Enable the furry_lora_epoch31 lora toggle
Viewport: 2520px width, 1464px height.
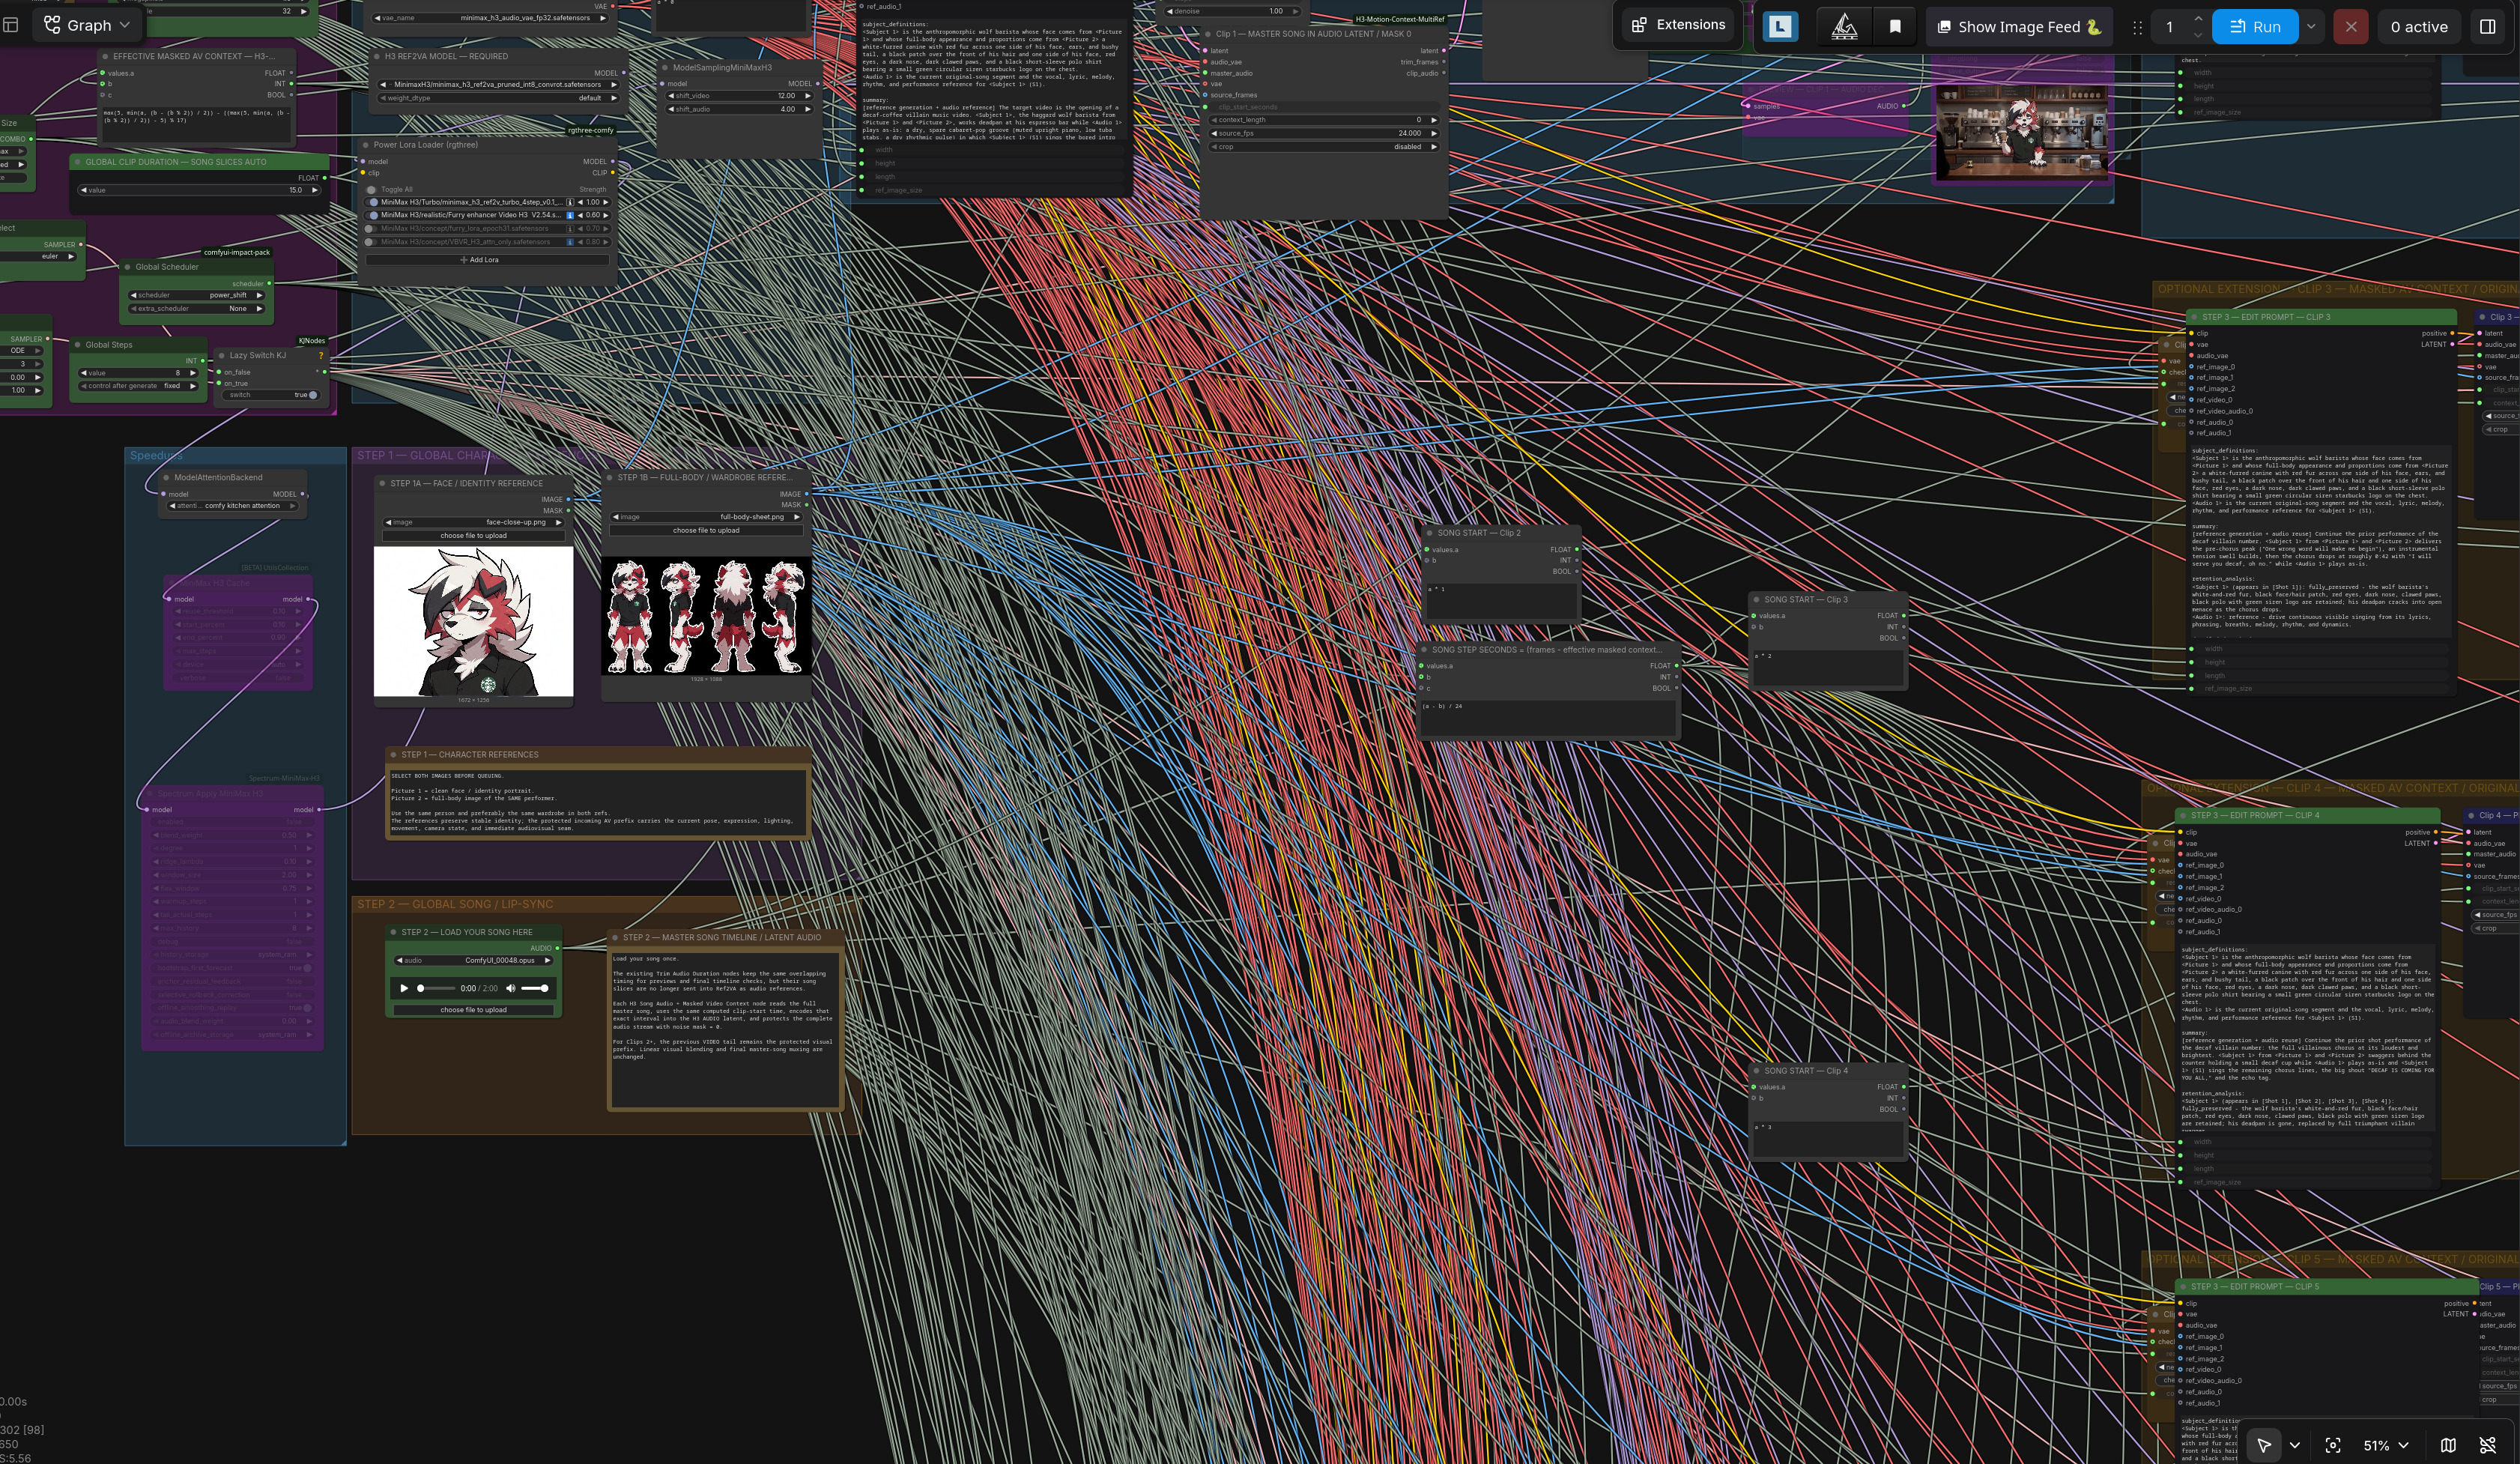coord(371,228)
